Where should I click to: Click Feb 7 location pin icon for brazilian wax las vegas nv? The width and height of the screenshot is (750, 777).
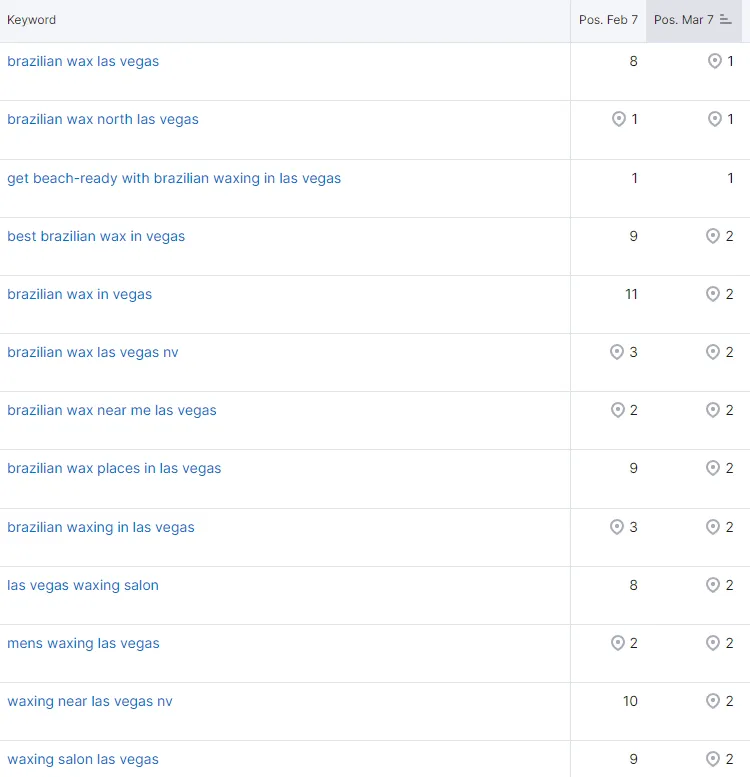click(617, 352)
